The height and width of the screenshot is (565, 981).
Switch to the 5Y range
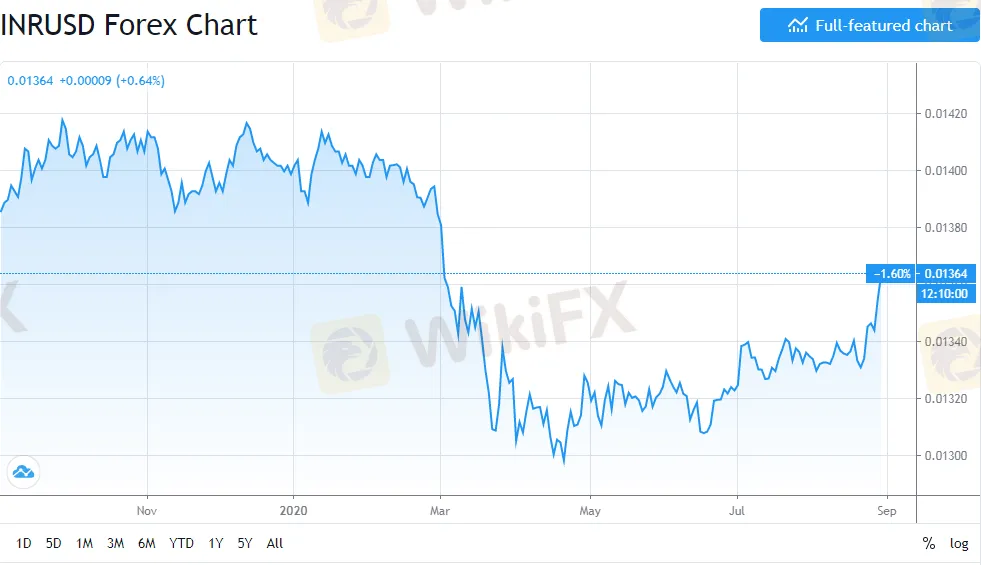coord(245,544)
